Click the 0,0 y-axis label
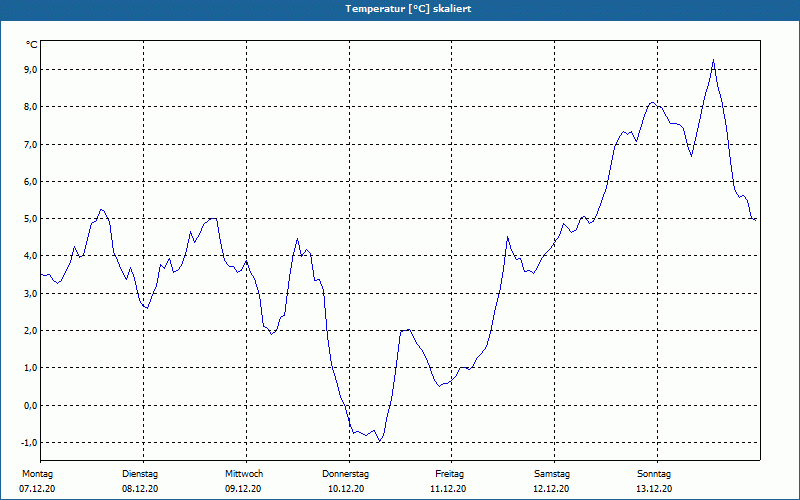This screenshot has width=800, height=500. click(x=29, y=405)
